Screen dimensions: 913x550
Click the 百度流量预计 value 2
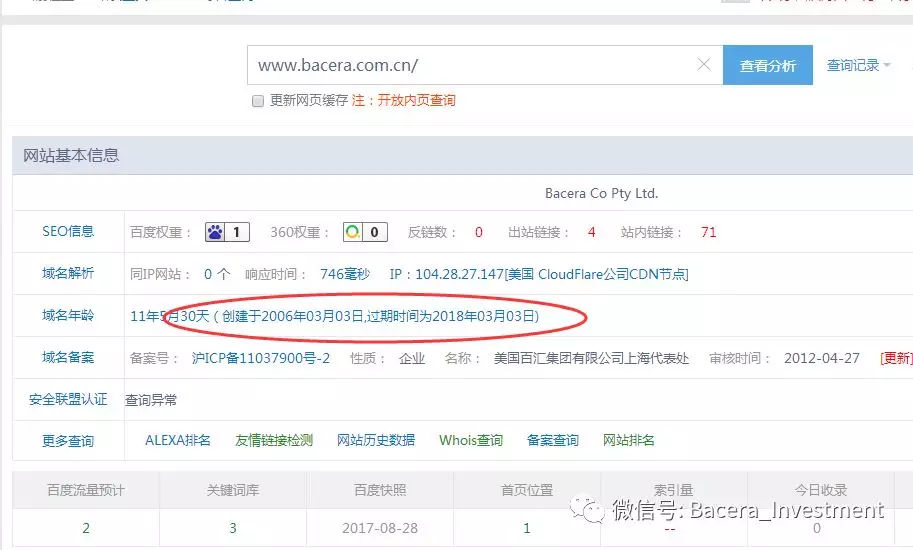(86, 528)
